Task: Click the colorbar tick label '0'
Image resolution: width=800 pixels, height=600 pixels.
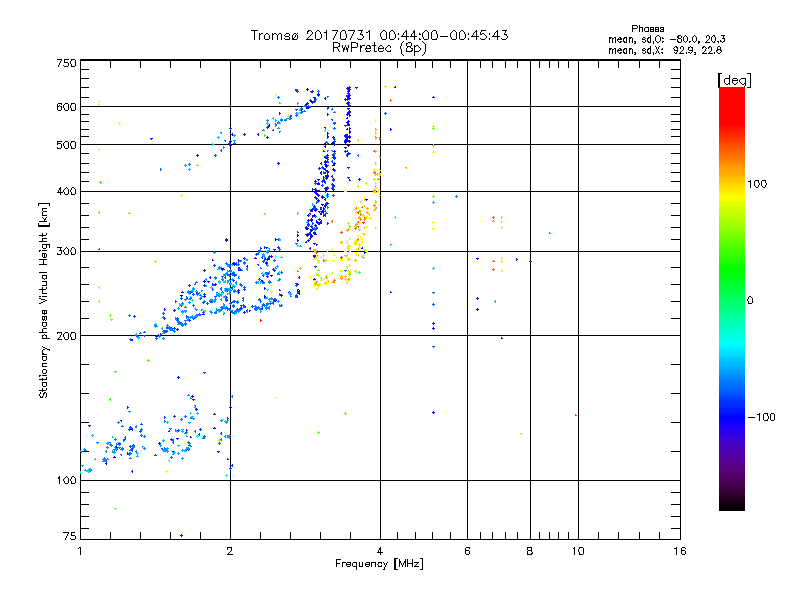Action: click(x=750, y=301)
